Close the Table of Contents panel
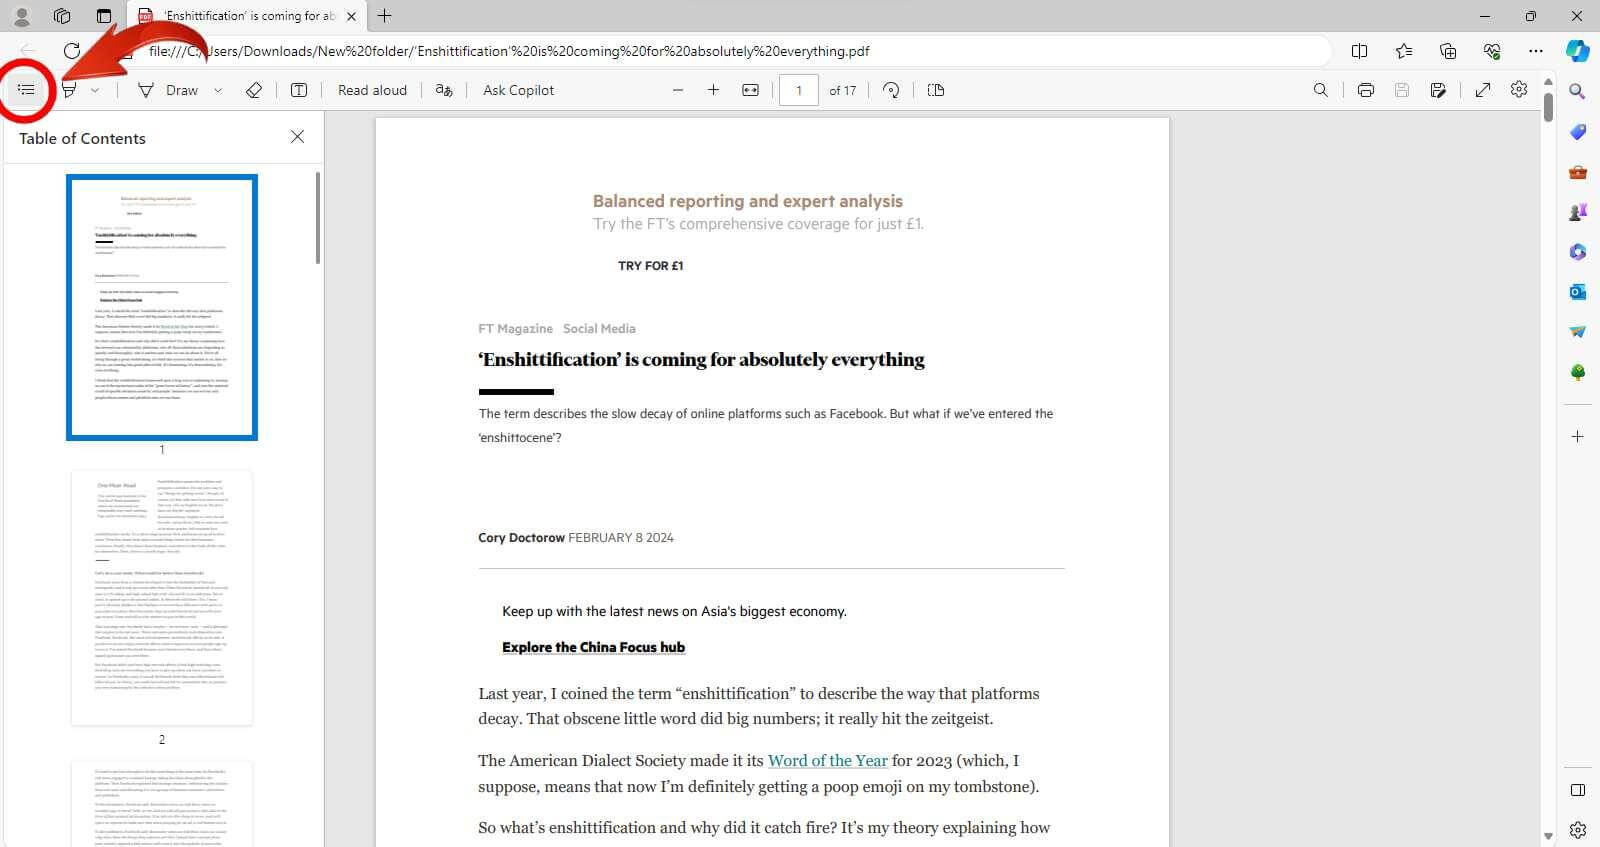Screen dimensions: 1600x847 tap(297, 137)
